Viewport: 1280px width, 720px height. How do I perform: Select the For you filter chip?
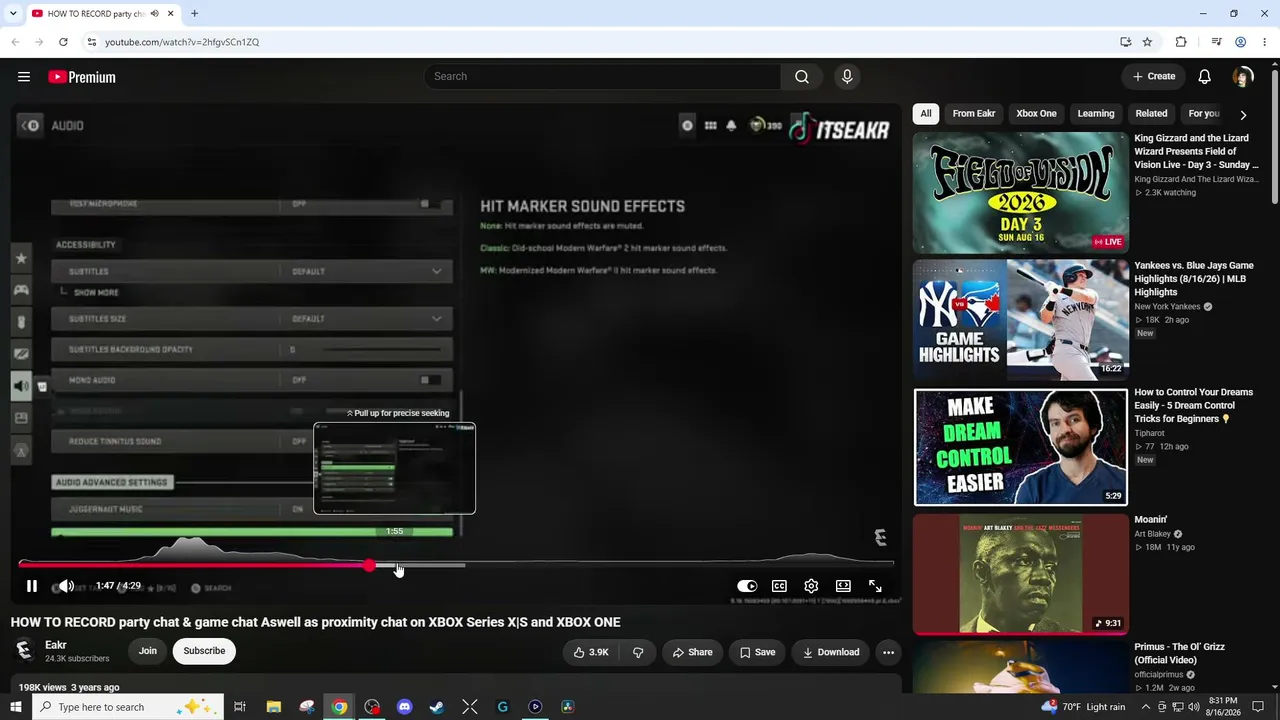1204,114
